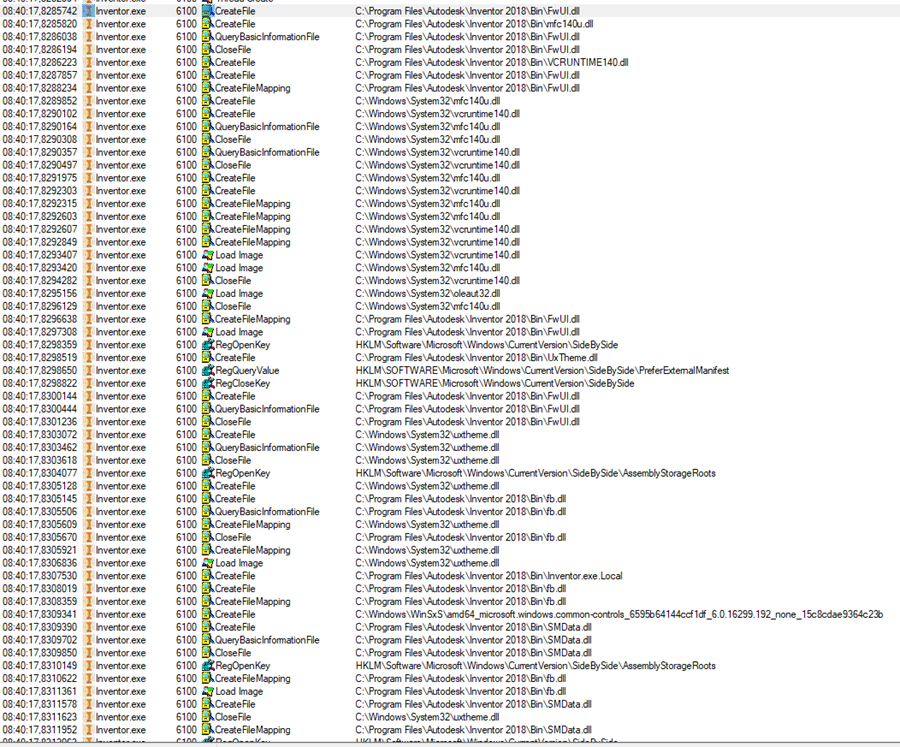Screen dimensions: 900x747
Task: Click the SMData.dll path at 08:40:17,8311578
Action: pos(474,704)
